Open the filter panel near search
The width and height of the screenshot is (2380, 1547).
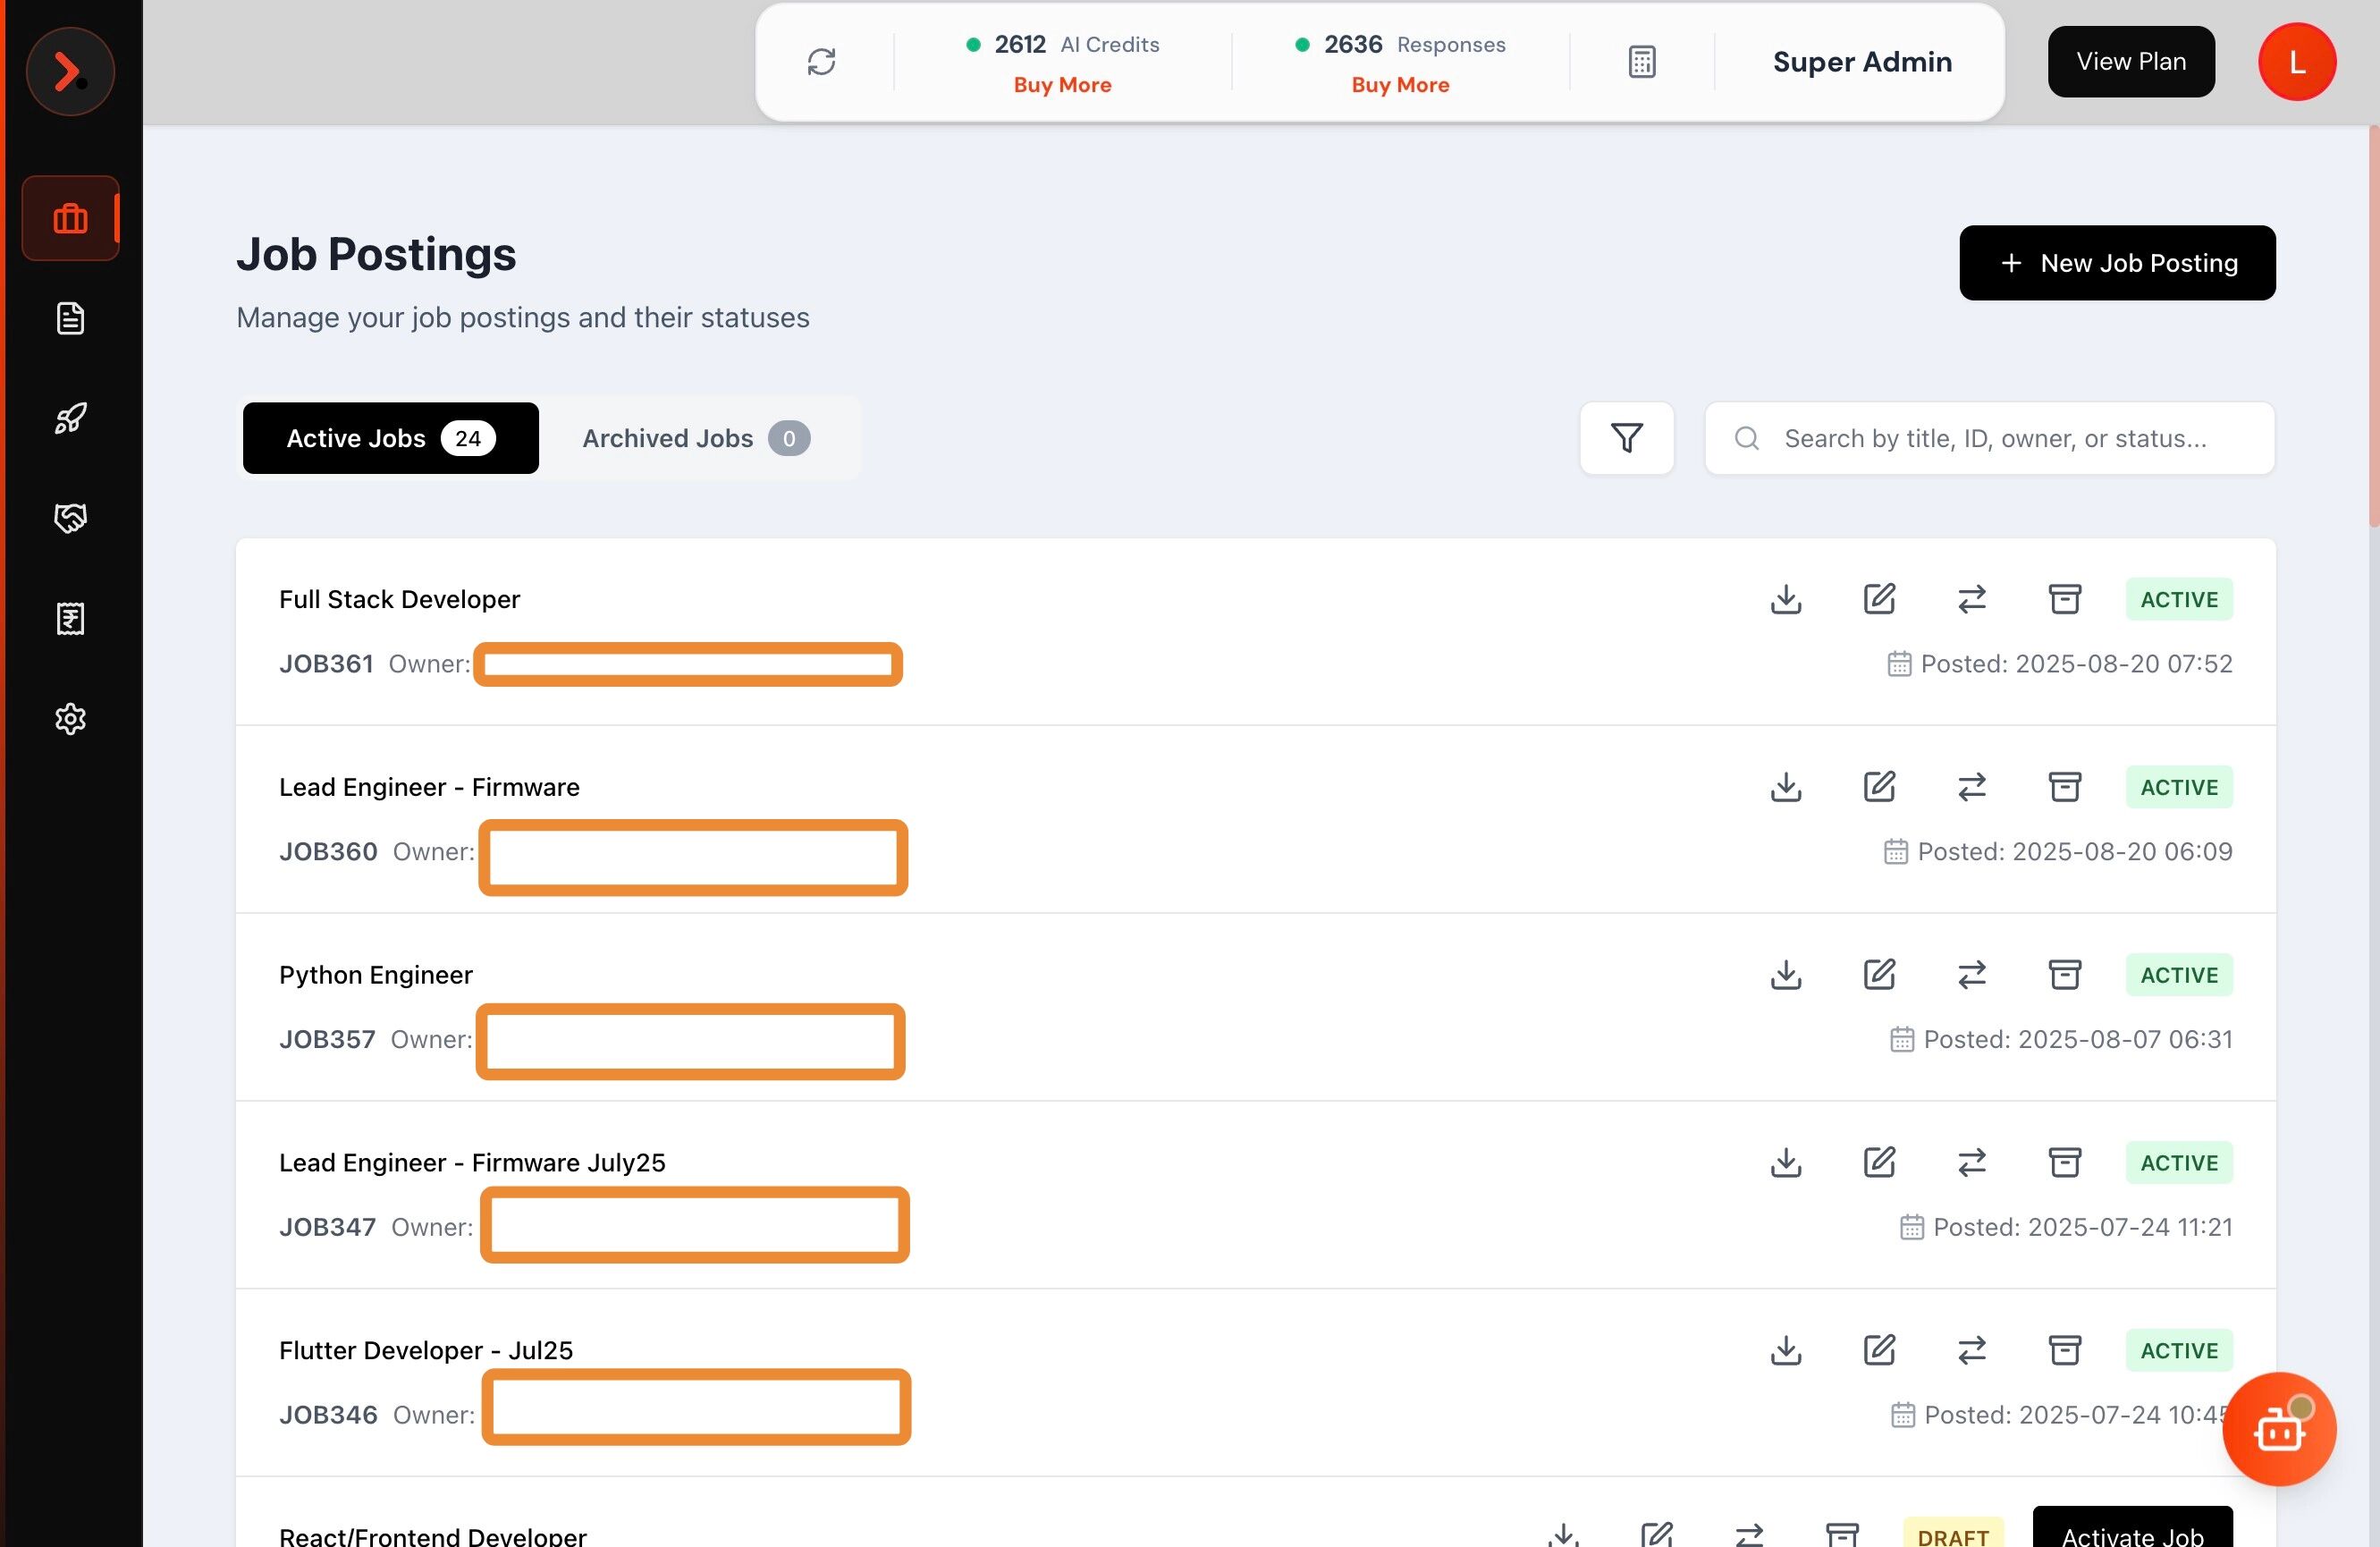click(x=1626, y=438)
